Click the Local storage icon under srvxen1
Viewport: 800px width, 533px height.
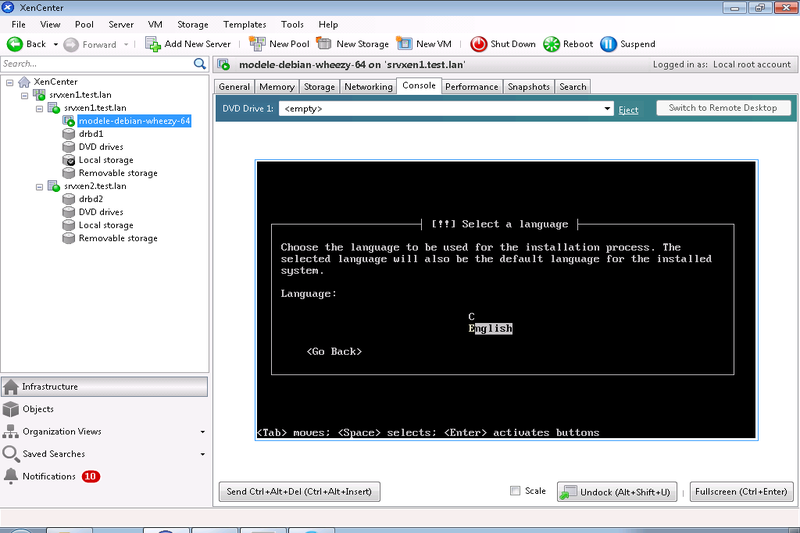69,160
